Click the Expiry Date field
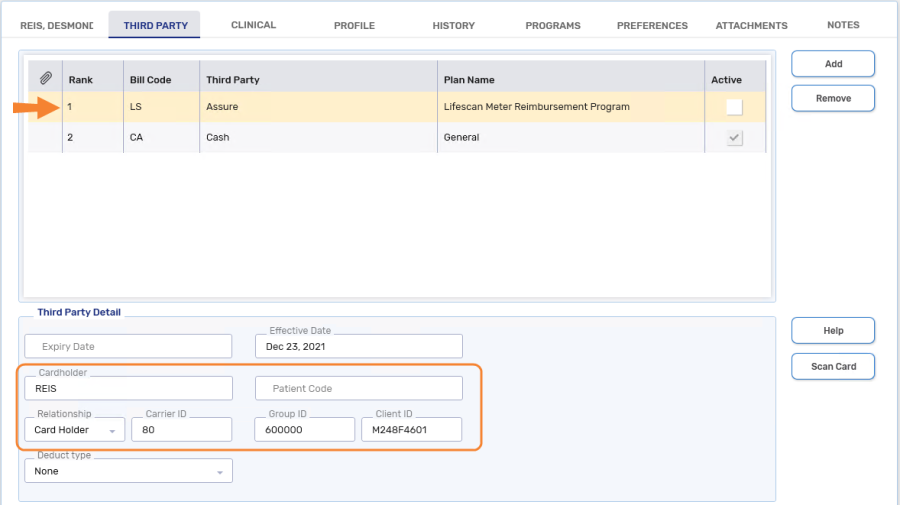This screenshot has width=900, height=505. click(128, 346)
